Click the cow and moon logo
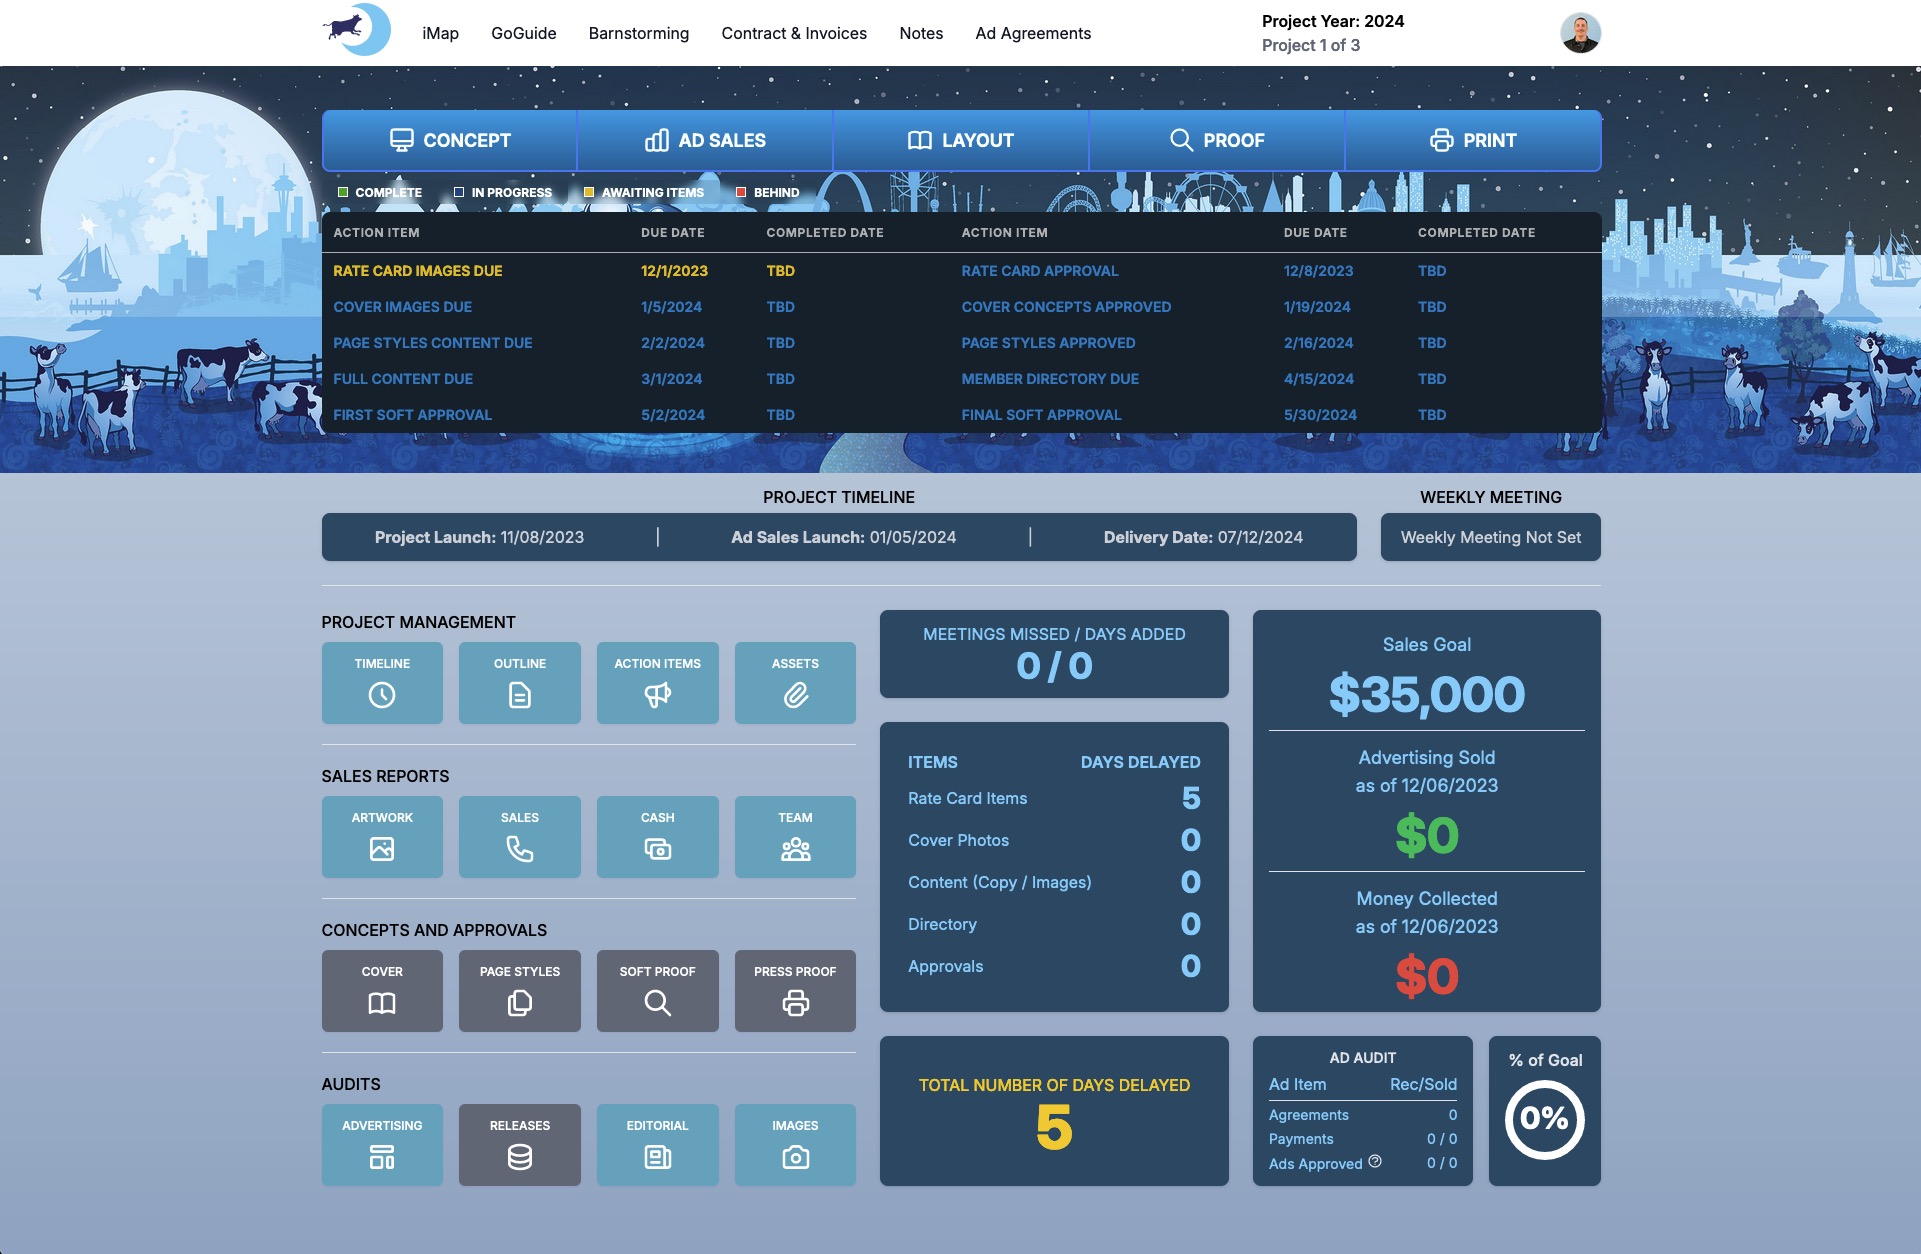Screen dimensions: 1921x1254 357,30
